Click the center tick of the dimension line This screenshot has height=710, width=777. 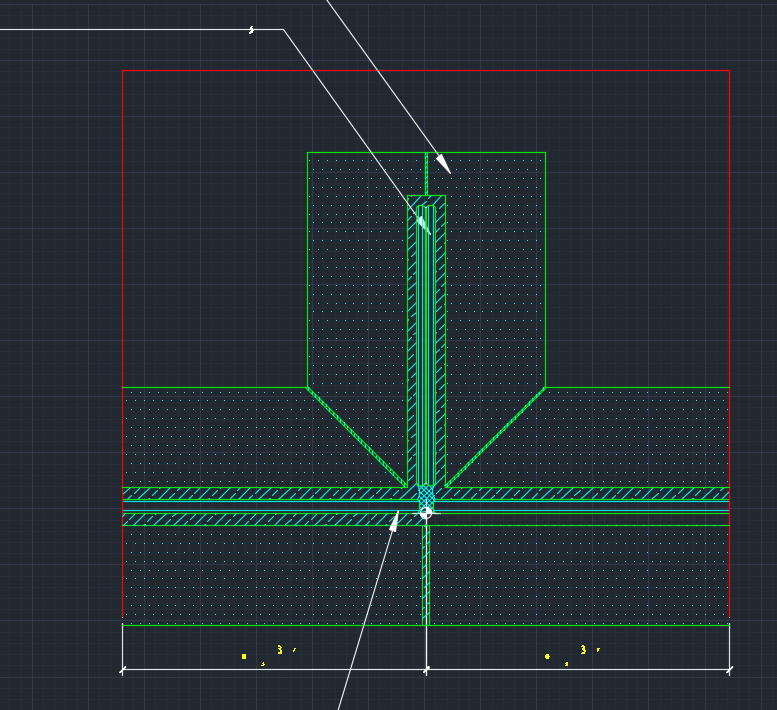(426, 670)
